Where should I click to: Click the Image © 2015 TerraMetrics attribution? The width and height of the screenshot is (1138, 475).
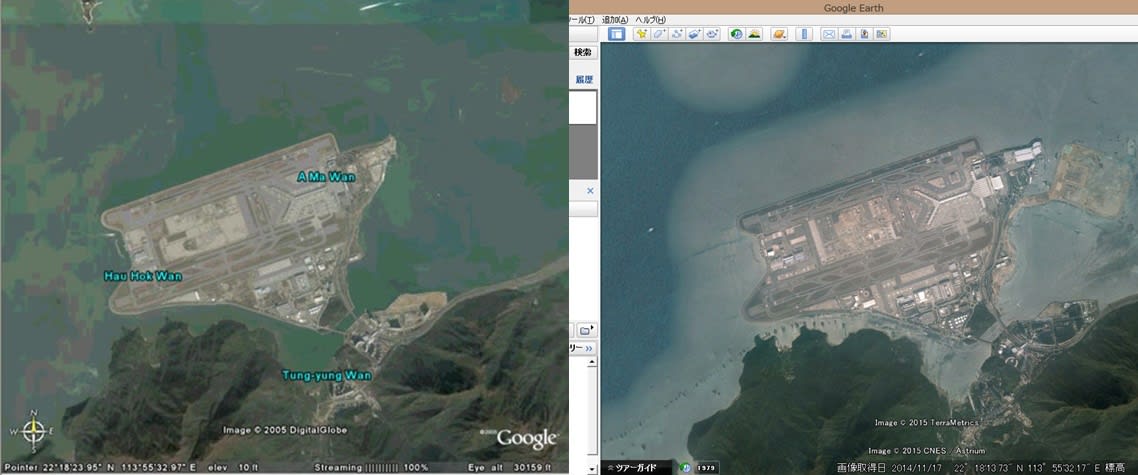coord(926,422)
